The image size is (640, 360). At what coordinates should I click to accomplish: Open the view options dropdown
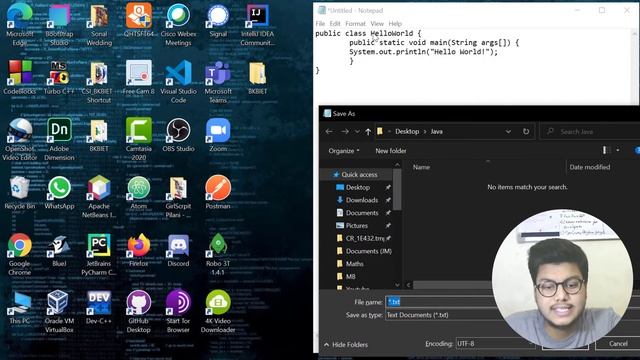[618, 150]
